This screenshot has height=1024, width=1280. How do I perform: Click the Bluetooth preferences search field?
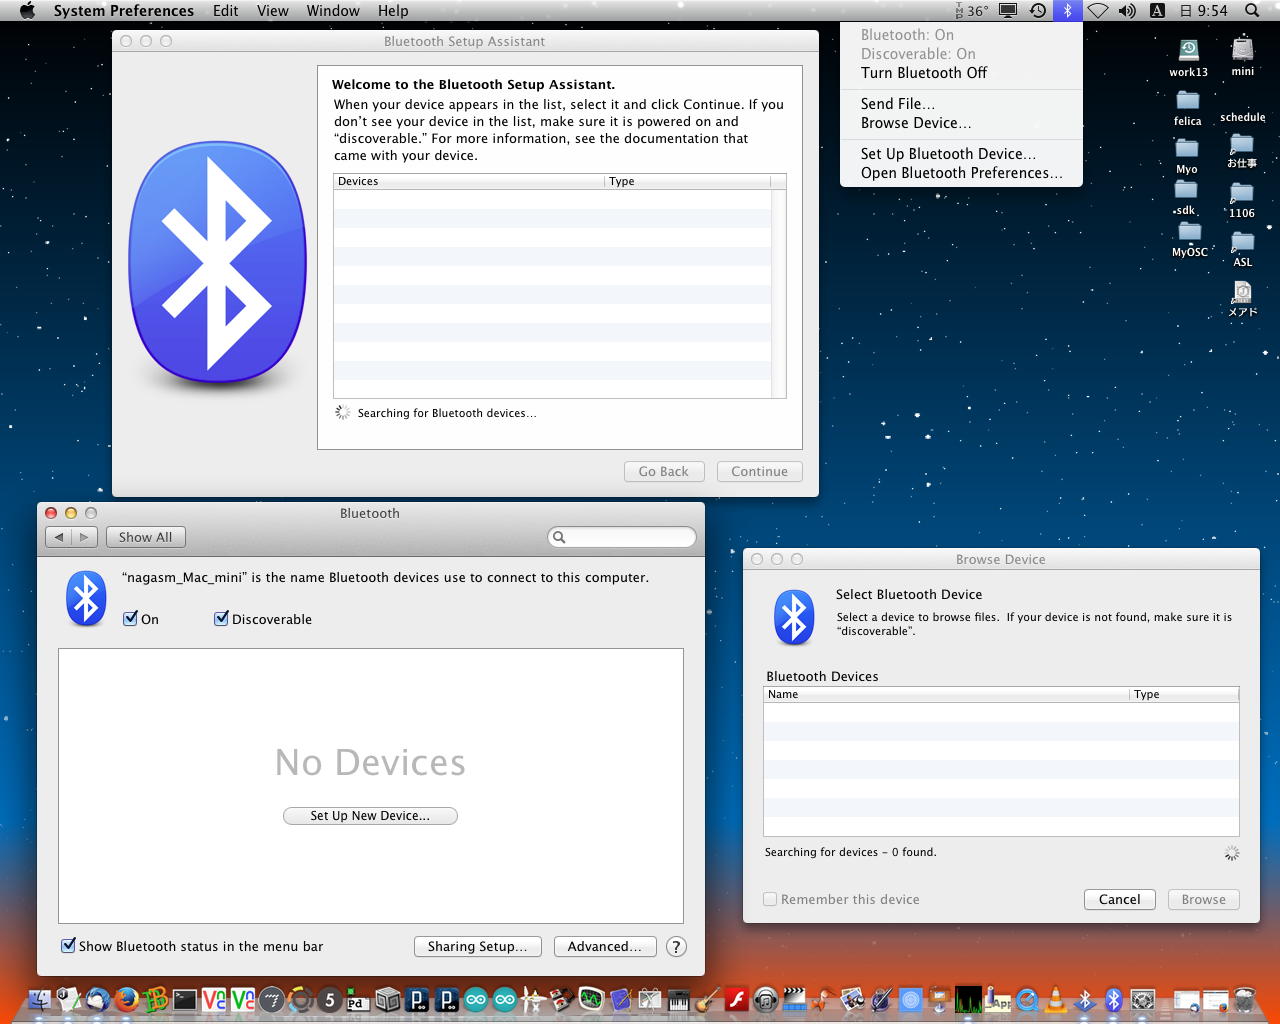[x=622, y=537]
